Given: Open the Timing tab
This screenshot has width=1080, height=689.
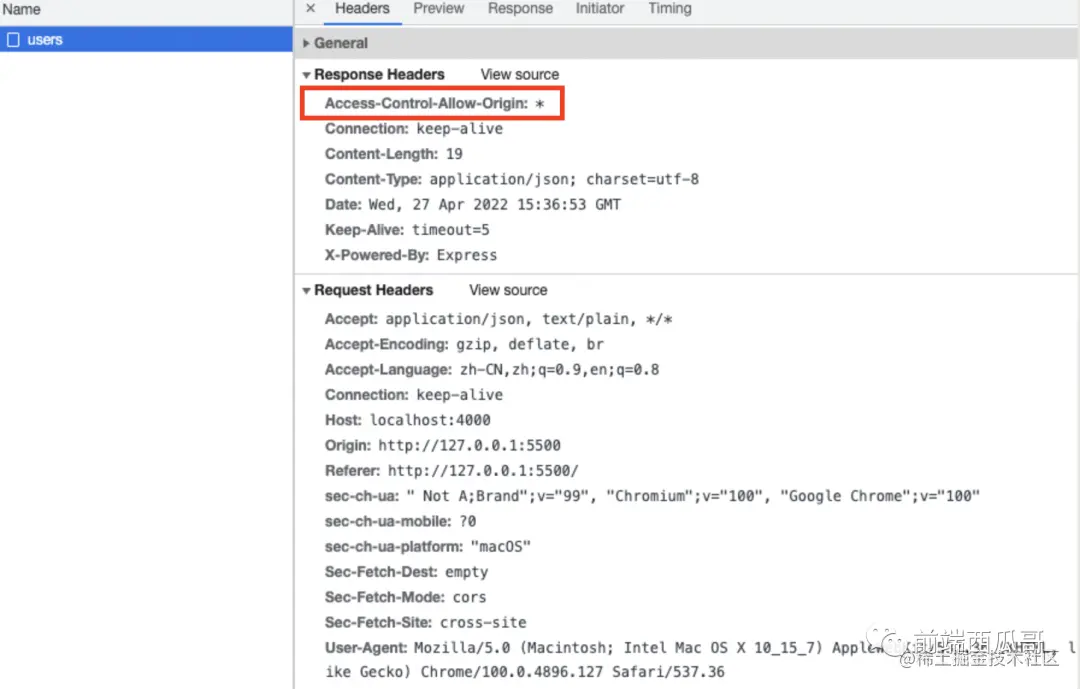Looking at the screenshot, I should point(669,8).
